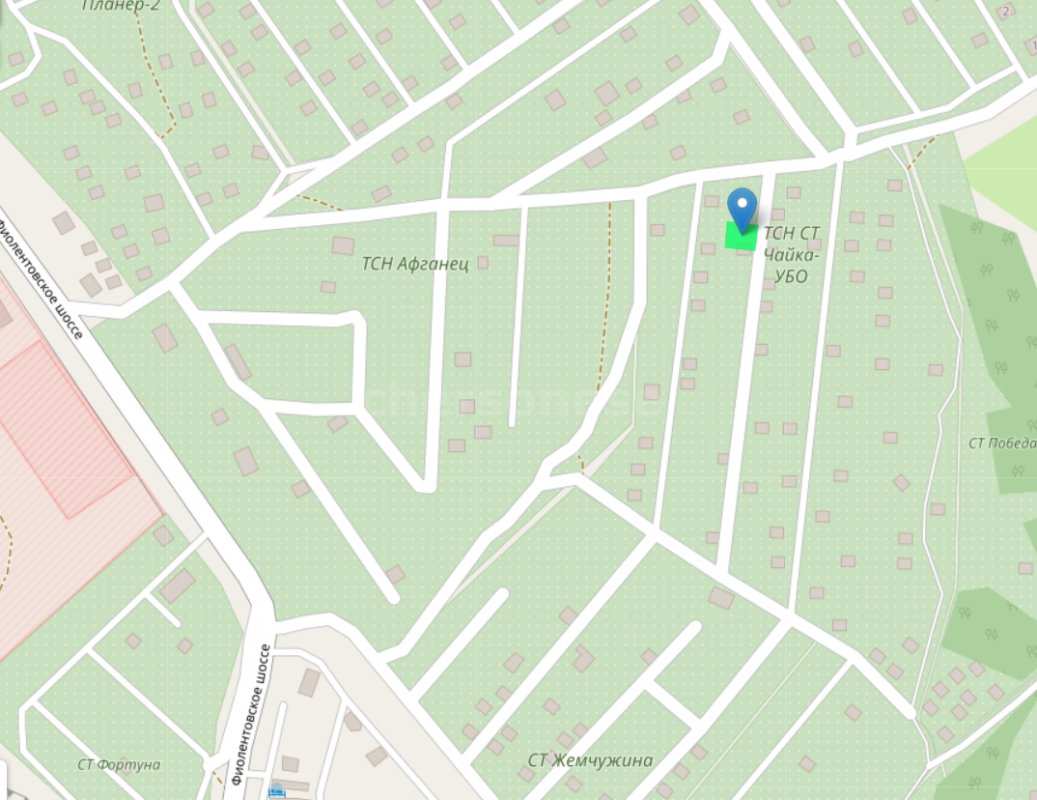This screenshot has height=800, width=1037.
Task: Click the ТСН Афганец map label
Action: 415,264
